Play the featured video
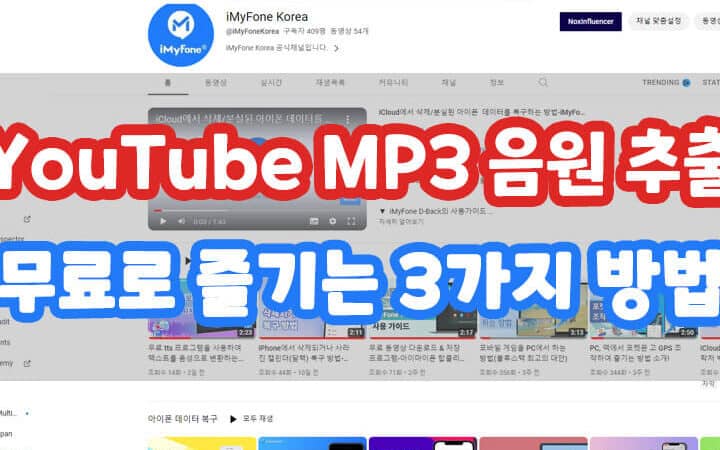The height and width of the screenshot is (450, 720). tap(163, 221)
